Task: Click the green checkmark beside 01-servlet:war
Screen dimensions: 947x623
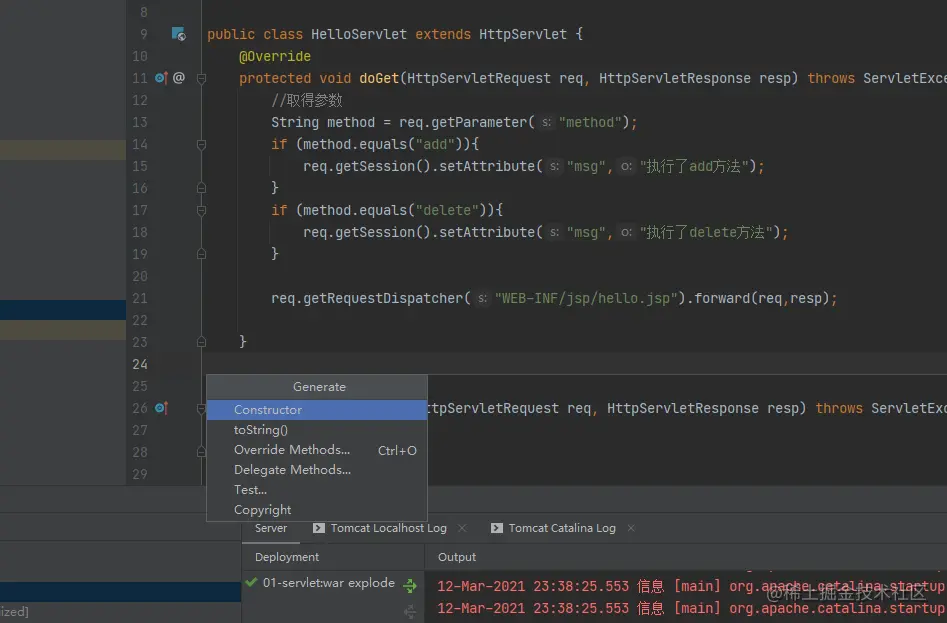Action: [x=251, y=583]
